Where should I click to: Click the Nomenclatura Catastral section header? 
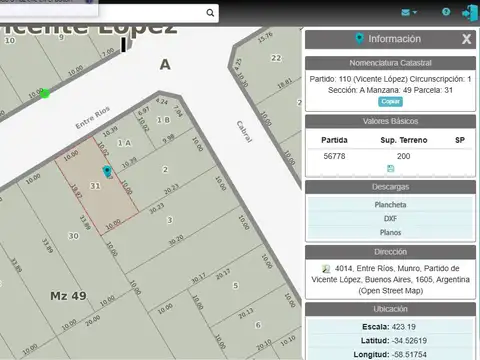click(x=390, y=63)
